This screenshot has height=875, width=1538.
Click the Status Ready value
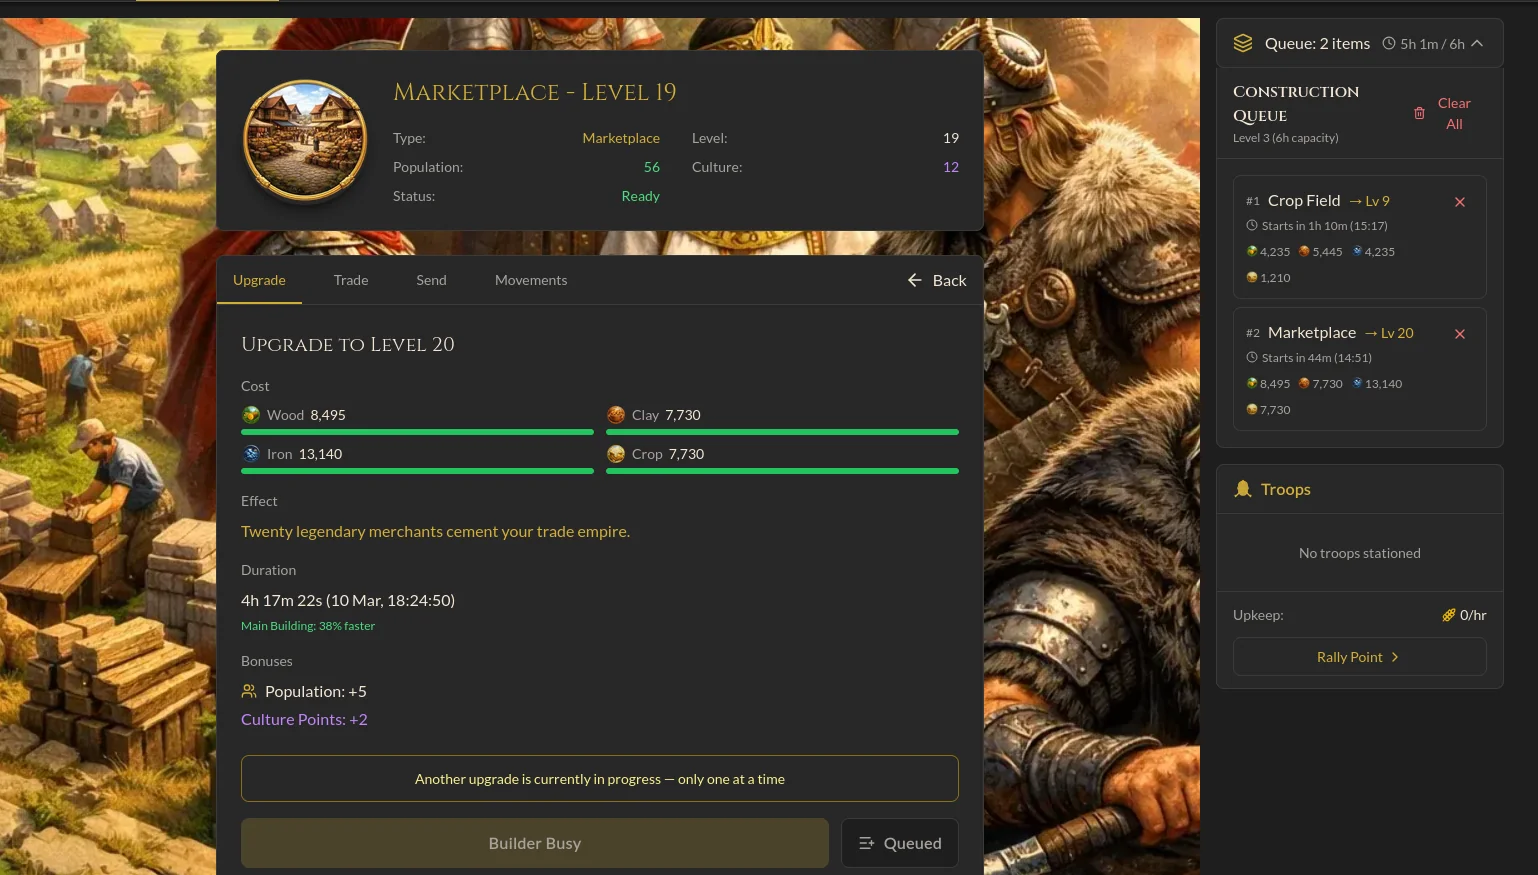(x=640, y=196)
